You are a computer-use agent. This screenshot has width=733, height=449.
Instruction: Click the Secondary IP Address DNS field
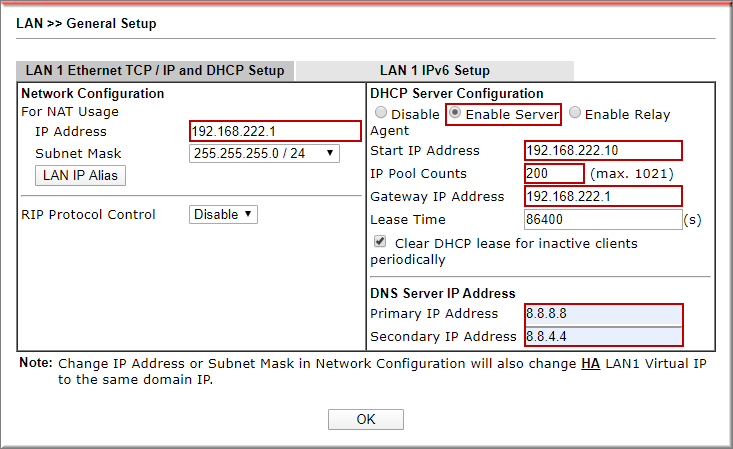[x=604, y=336]
